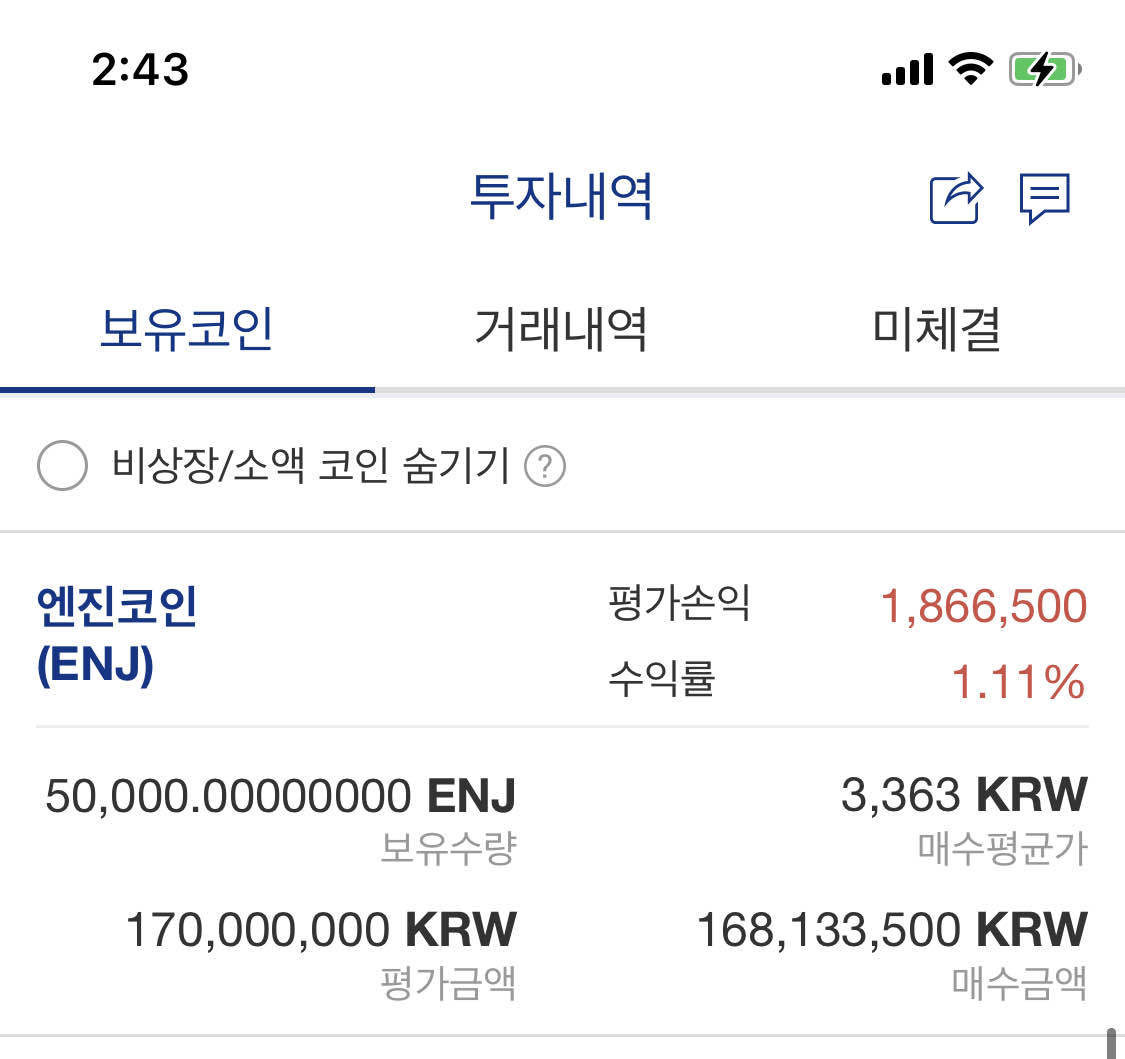Tap the cellular signal strength icon
The height and width of the screenshot is (1059, 1125).
[906, 68]
